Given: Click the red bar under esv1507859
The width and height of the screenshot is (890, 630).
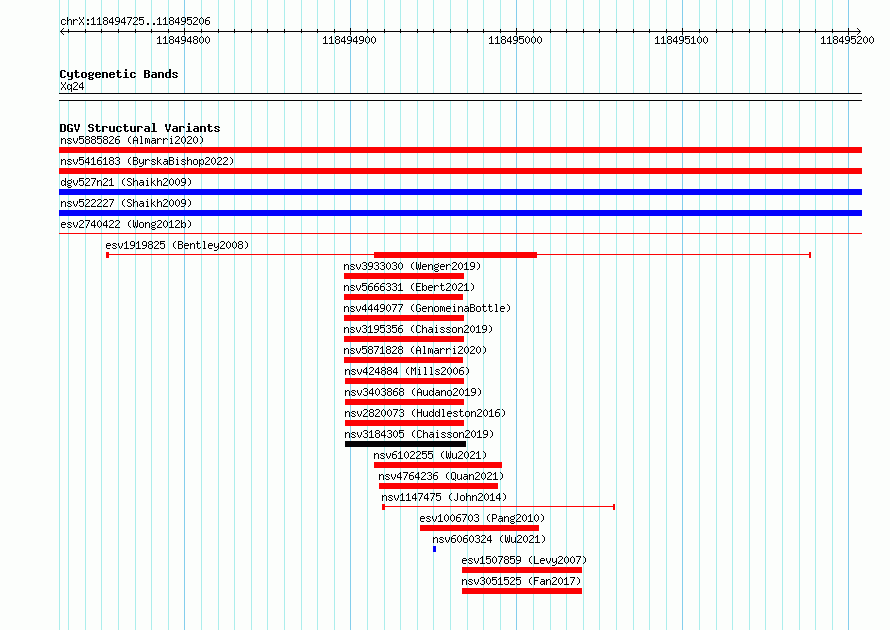Looking at the screenshot, I should tap(522, 570).
